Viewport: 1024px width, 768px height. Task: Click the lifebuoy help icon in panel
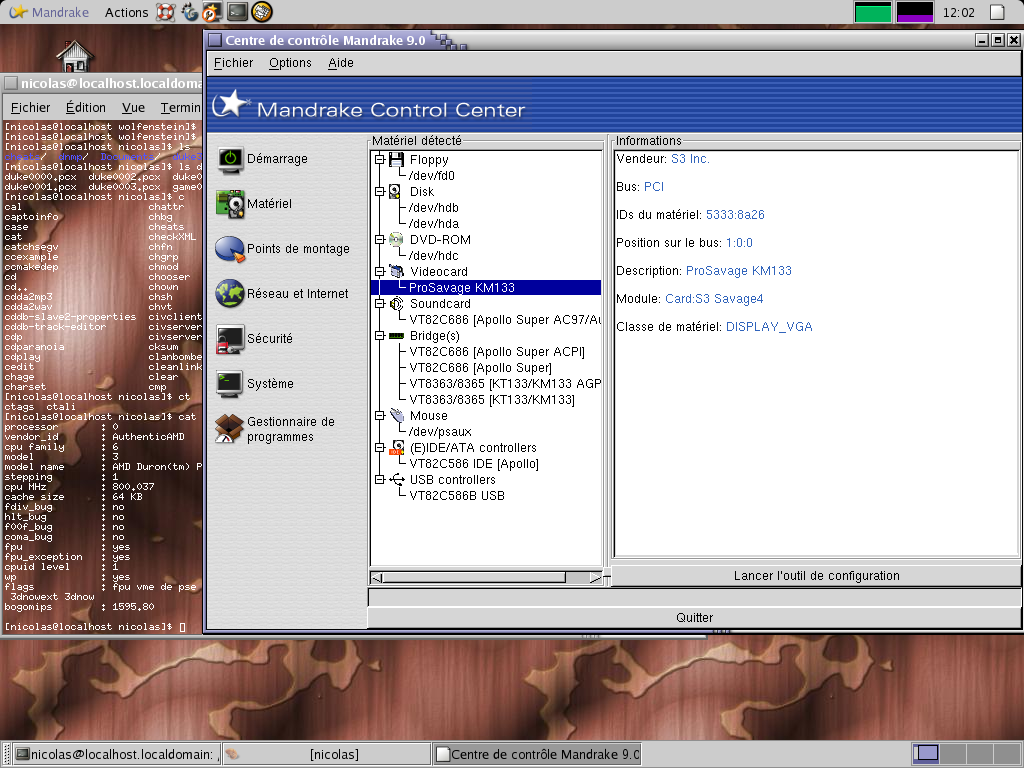click(165, 13)
